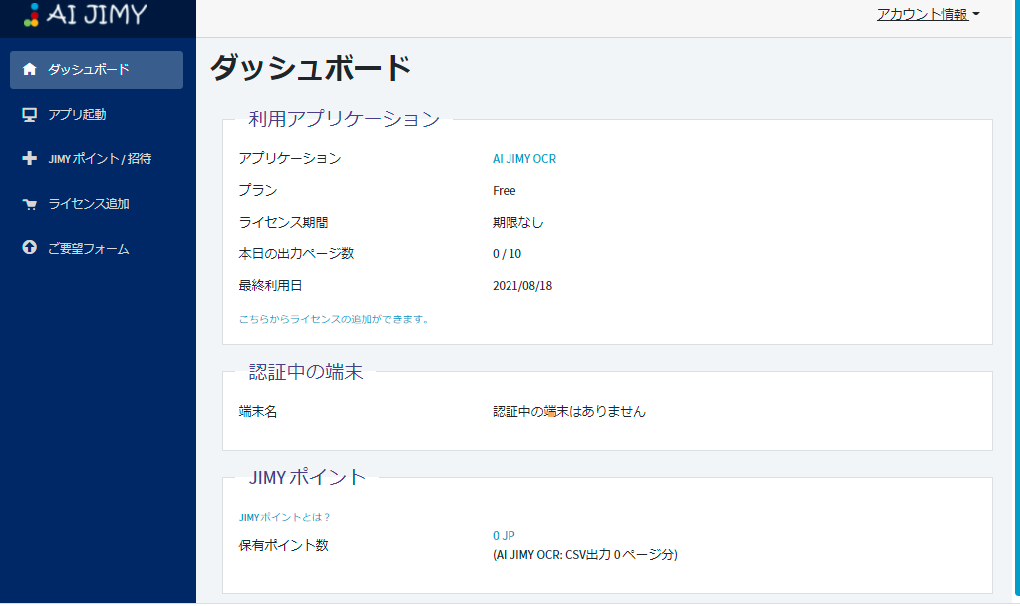Viewport: 1020px width, 606px height.
Task: Click the monitor icon for アプリ起動
Action: click(29, 114)
